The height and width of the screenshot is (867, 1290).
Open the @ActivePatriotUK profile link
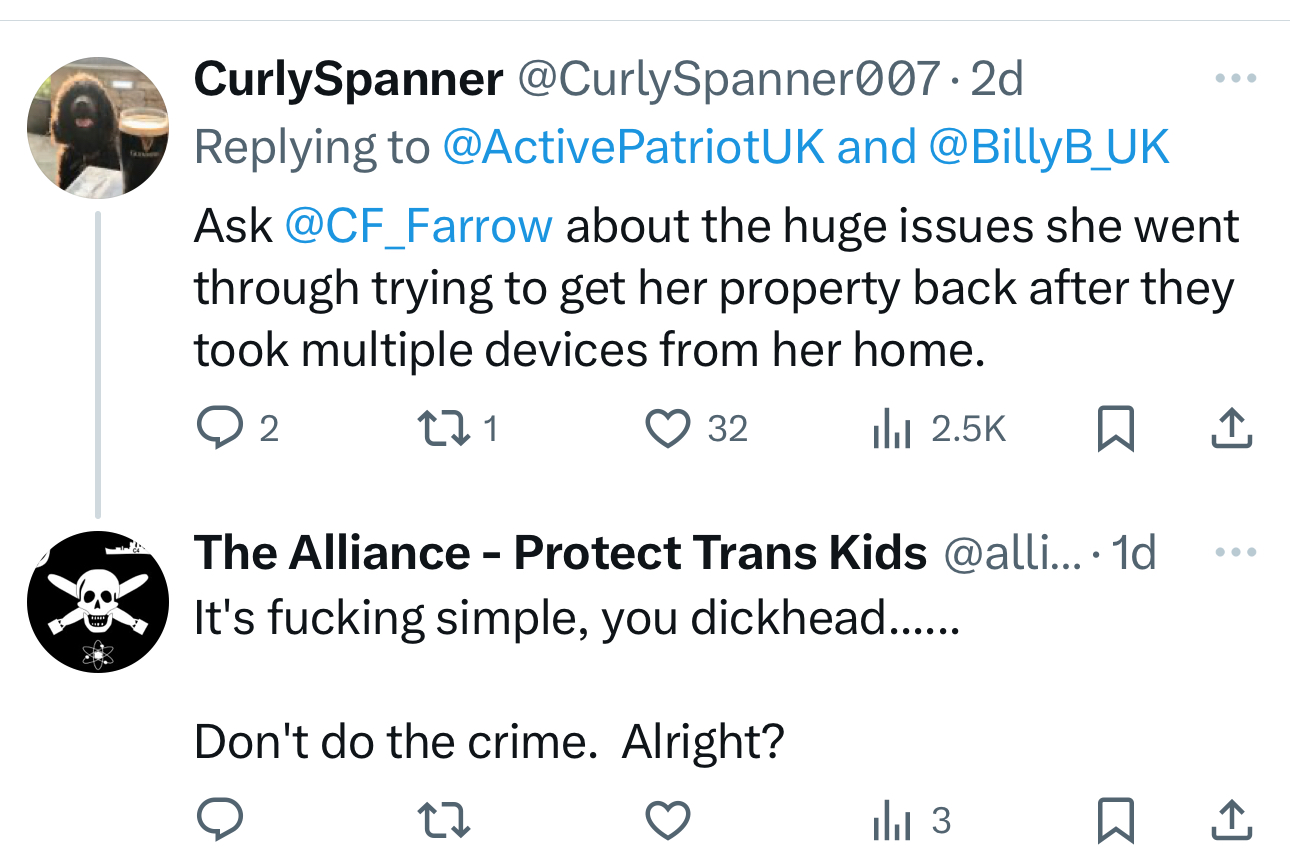[x=633, y=147]
